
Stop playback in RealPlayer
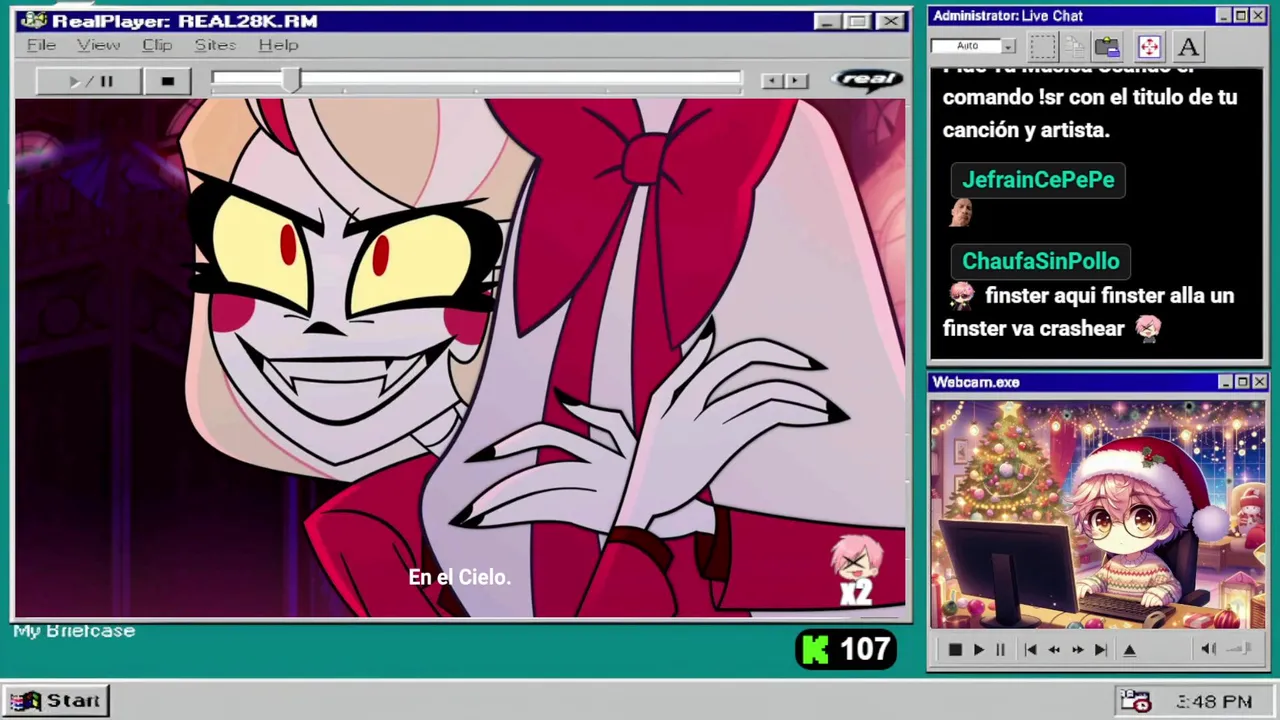point(167,81)
